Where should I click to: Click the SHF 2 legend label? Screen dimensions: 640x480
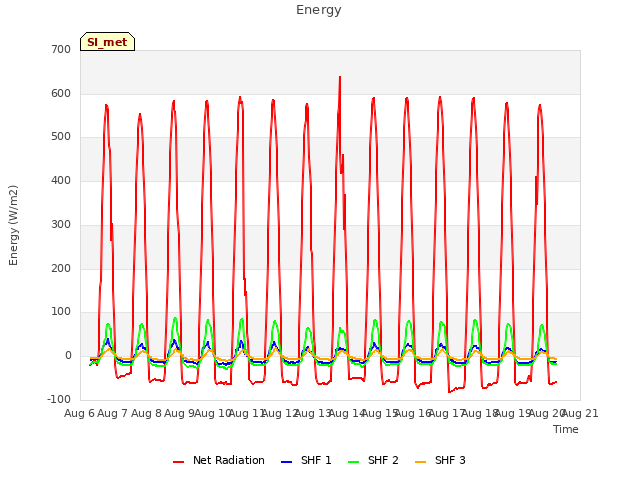(x=383, y=460)
